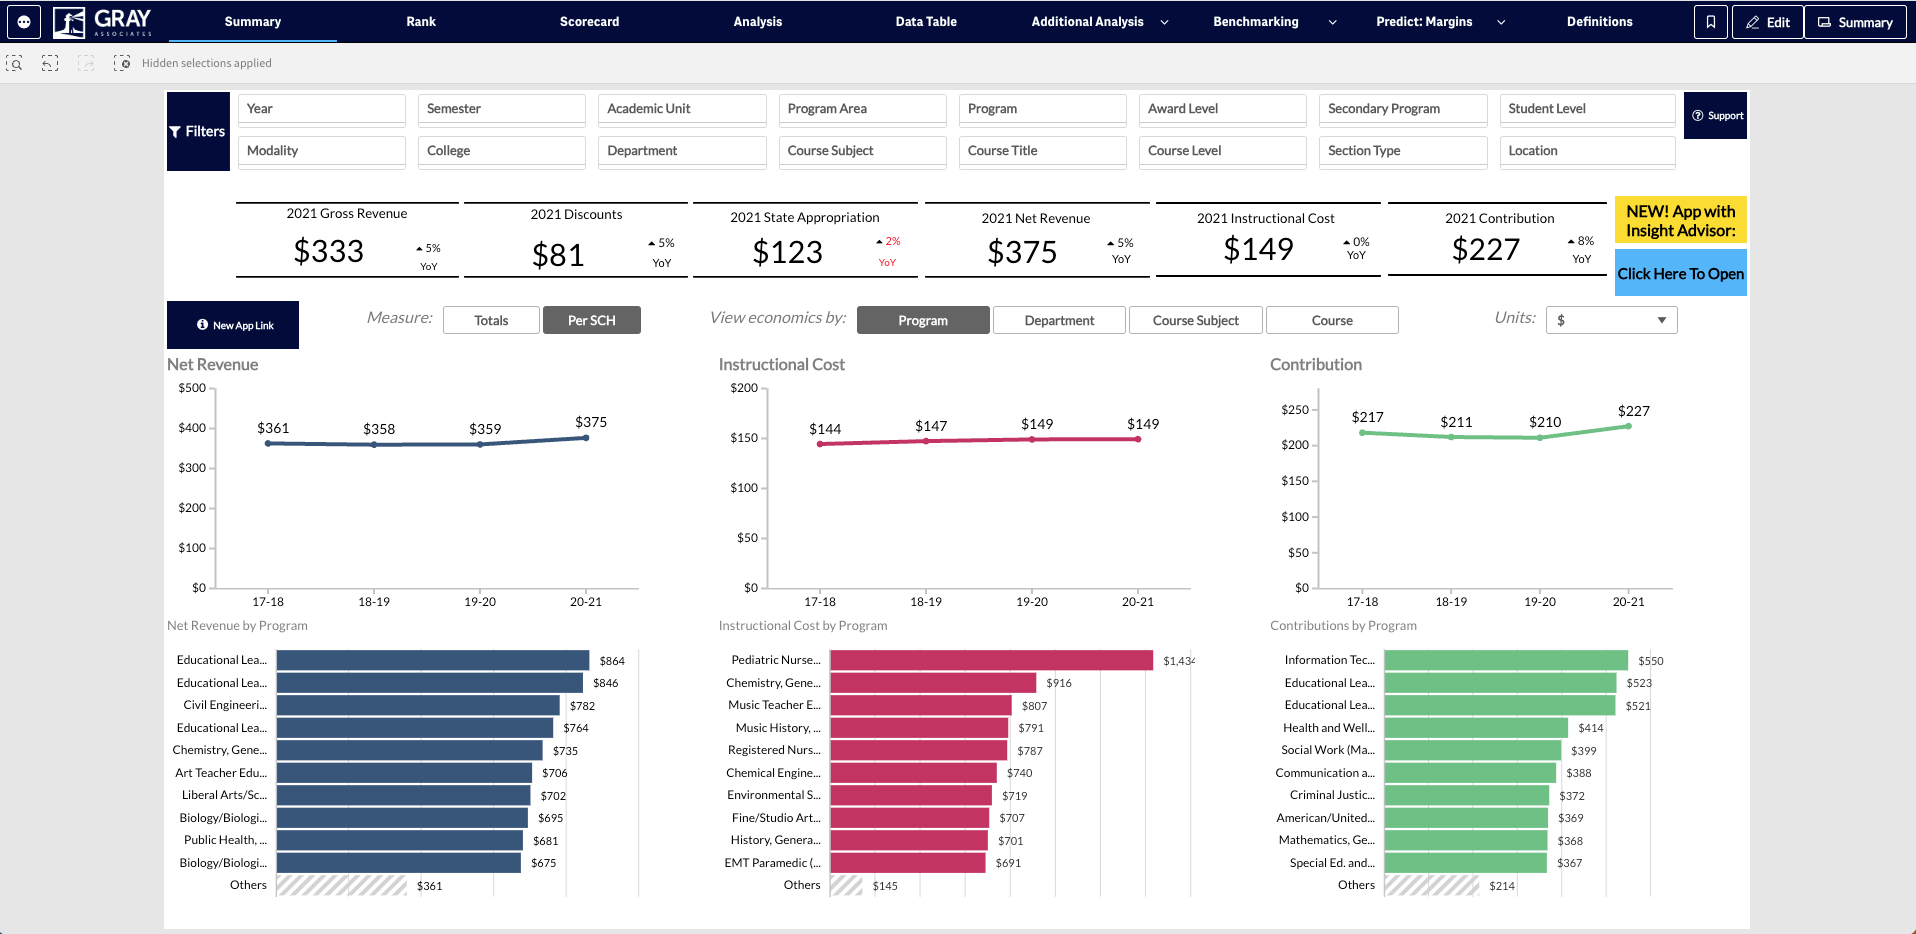Viewport: 1916px width, 934px height.
Task: Select the Pediatric Nurse... instructional cost bar
Action: [992, 660]
